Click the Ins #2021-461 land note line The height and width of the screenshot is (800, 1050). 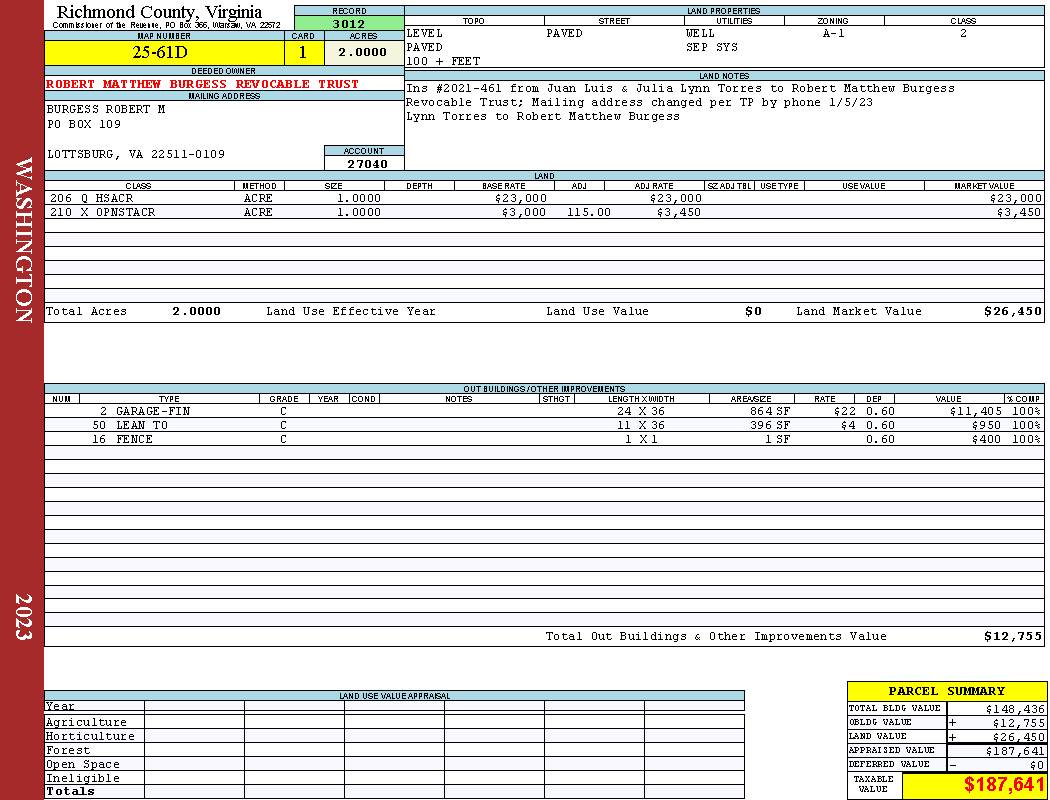click(x=680, y=88)
